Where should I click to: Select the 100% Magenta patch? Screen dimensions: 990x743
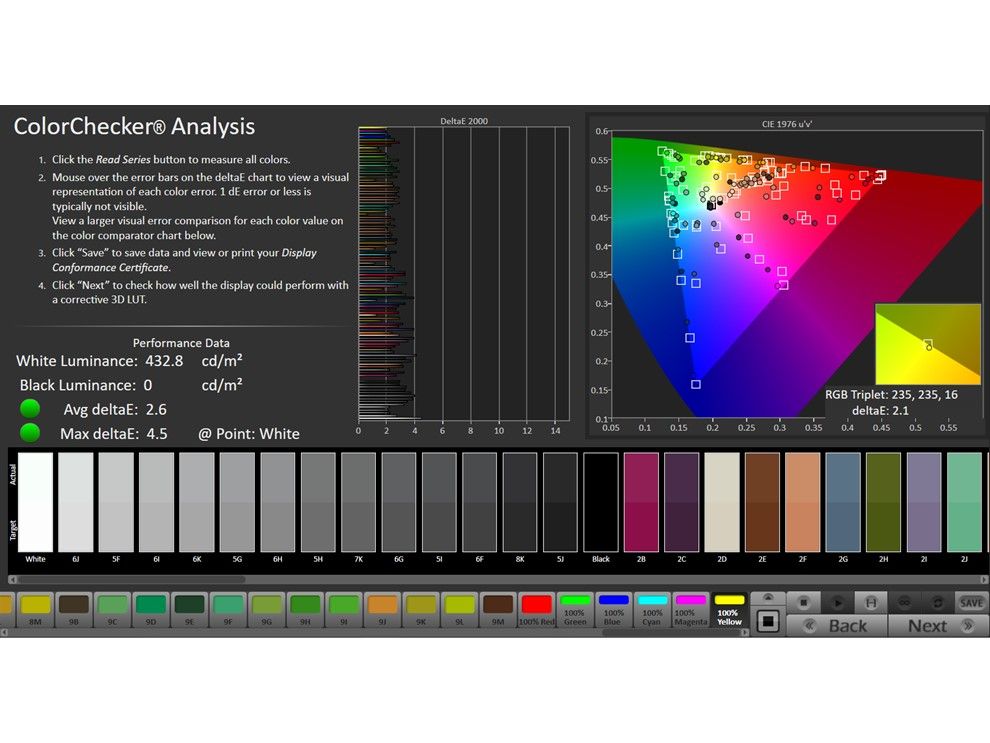[691, 610]
